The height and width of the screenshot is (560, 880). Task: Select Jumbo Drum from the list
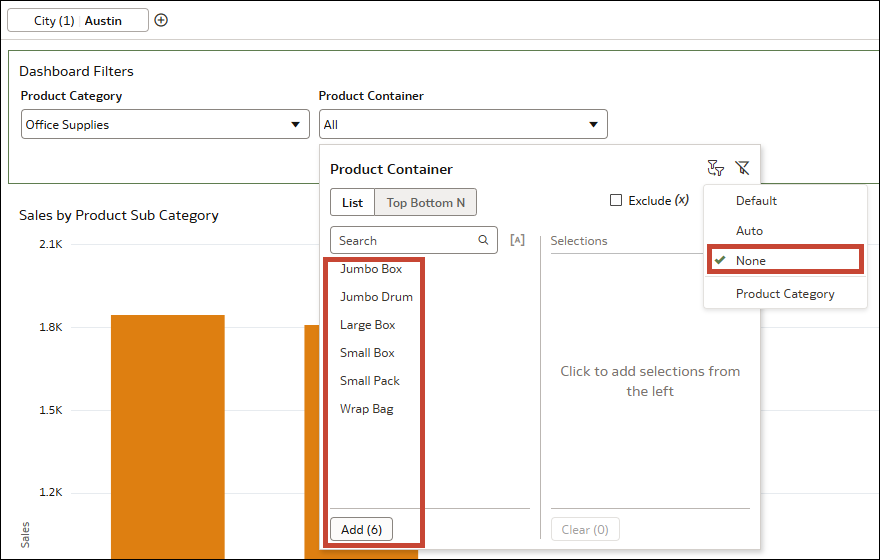pos(376,297)
